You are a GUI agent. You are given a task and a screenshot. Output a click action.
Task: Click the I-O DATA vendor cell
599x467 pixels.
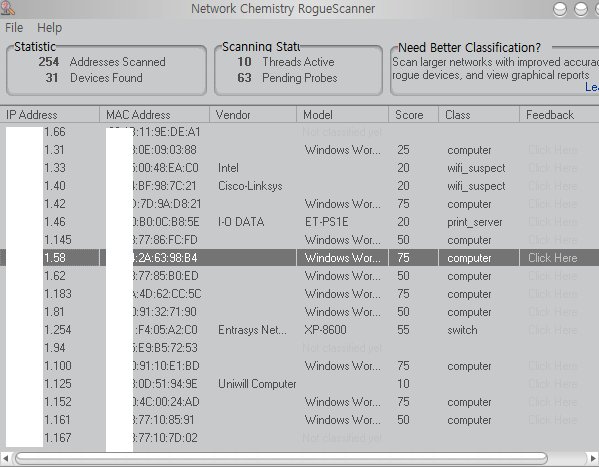tap(241, 222)
